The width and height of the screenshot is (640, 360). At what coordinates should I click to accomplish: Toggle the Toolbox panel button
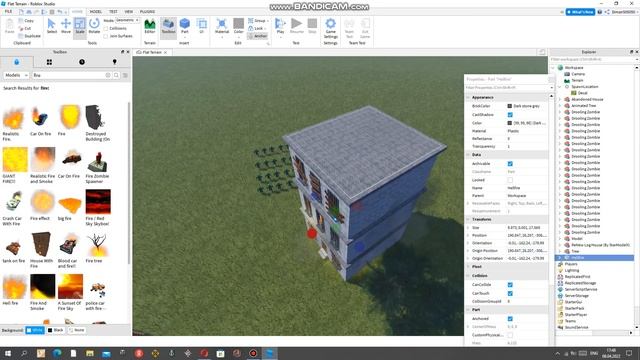168,27
